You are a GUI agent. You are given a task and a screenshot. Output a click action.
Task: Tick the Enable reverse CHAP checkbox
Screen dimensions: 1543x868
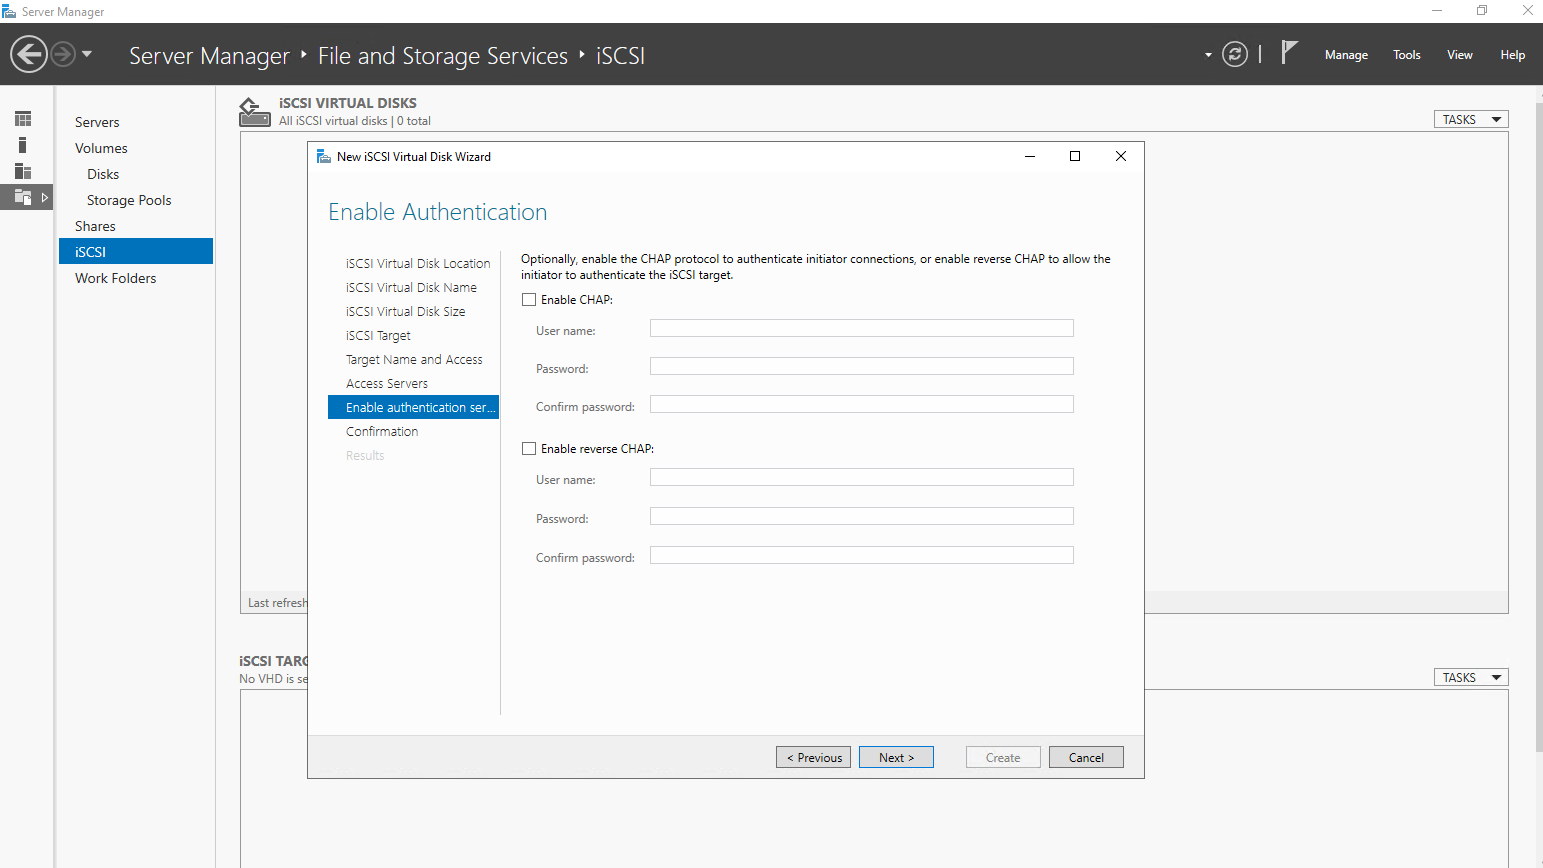529,449
